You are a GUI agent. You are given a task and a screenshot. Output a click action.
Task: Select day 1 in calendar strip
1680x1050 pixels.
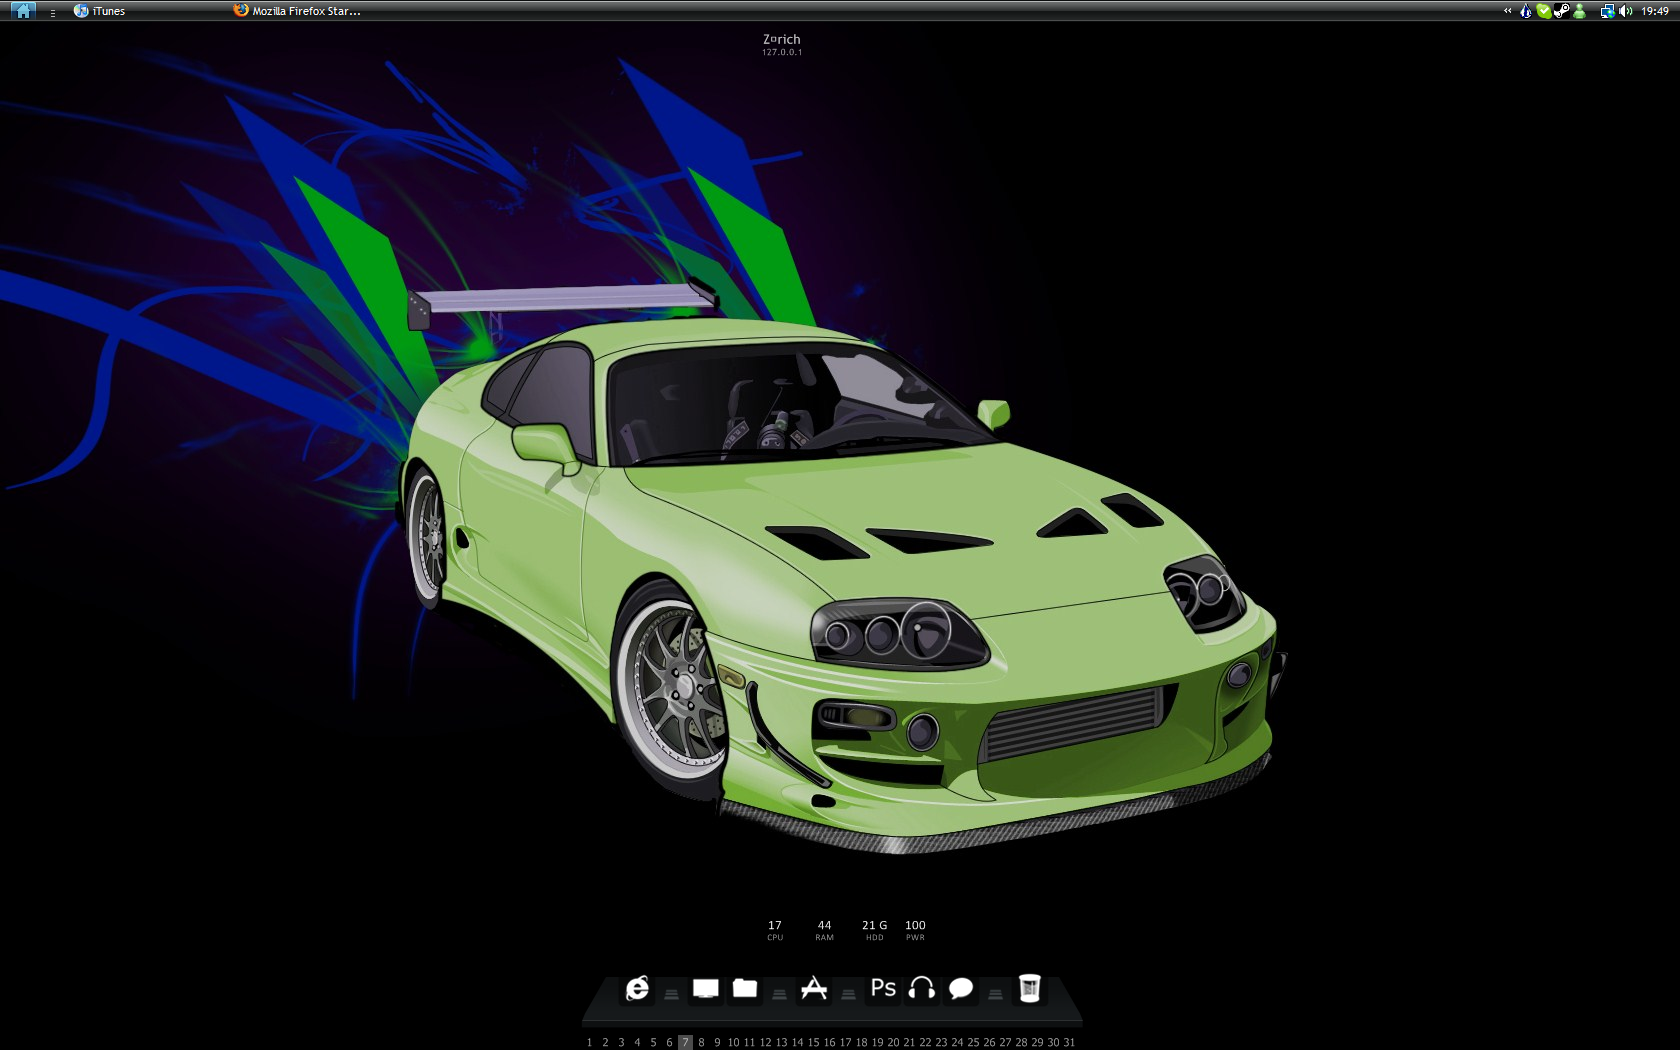tap(589, 1042)
